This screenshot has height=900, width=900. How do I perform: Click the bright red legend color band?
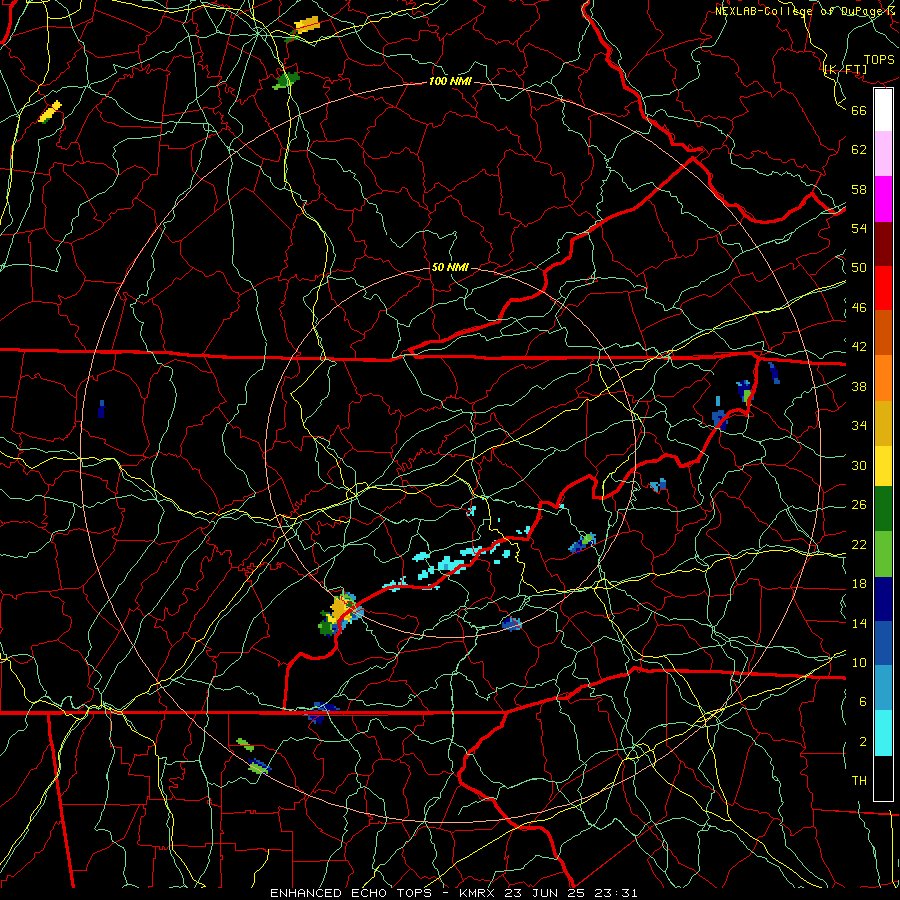tap(883, 288)
